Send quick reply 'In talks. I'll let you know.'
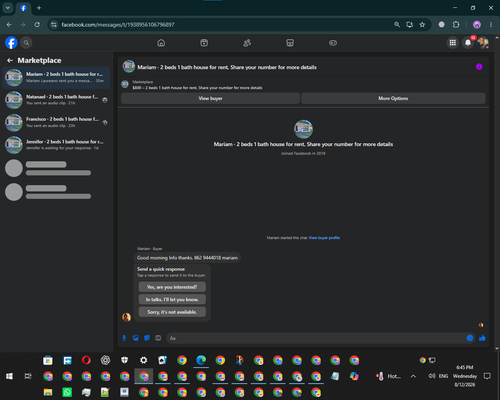This screenshot has width=500, height=400. click(x=172, y=299)
